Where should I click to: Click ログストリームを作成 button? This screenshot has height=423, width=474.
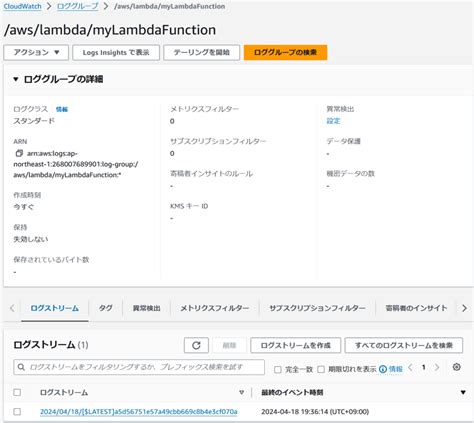coord(295,345)
